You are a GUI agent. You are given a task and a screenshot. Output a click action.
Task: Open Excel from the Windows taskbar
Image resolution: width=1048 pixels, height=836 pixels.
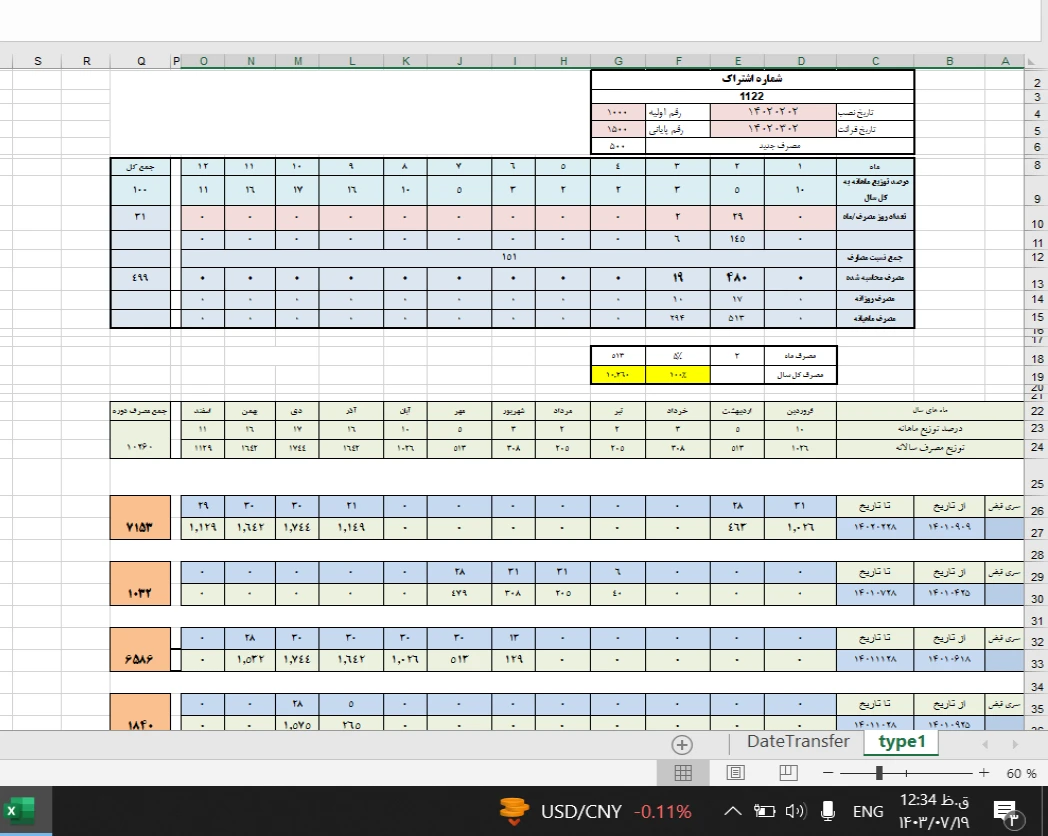(x=18, y=811)
